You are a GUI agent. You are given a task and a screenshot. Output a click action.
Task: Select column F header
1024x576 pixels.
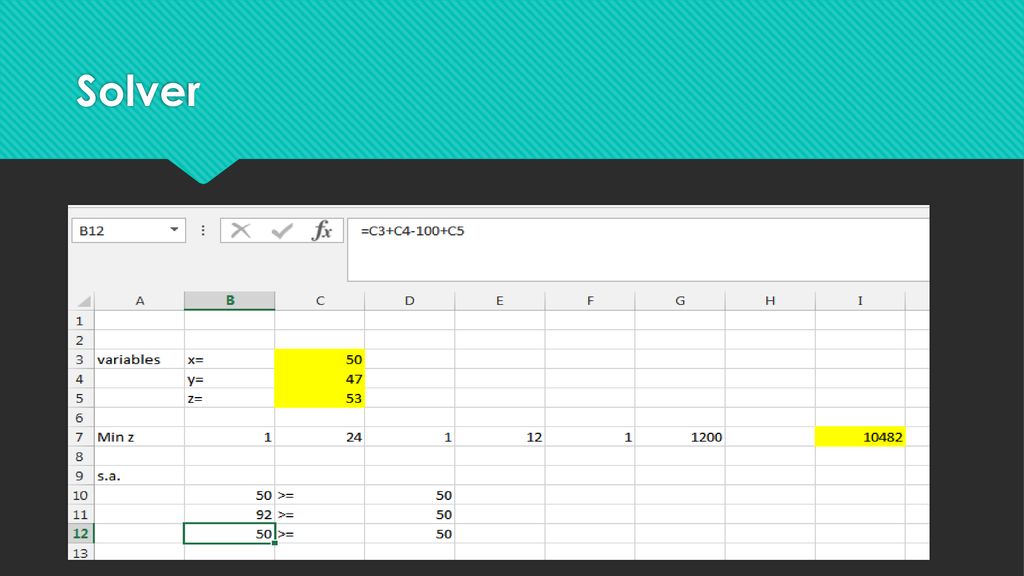[590, 301]
